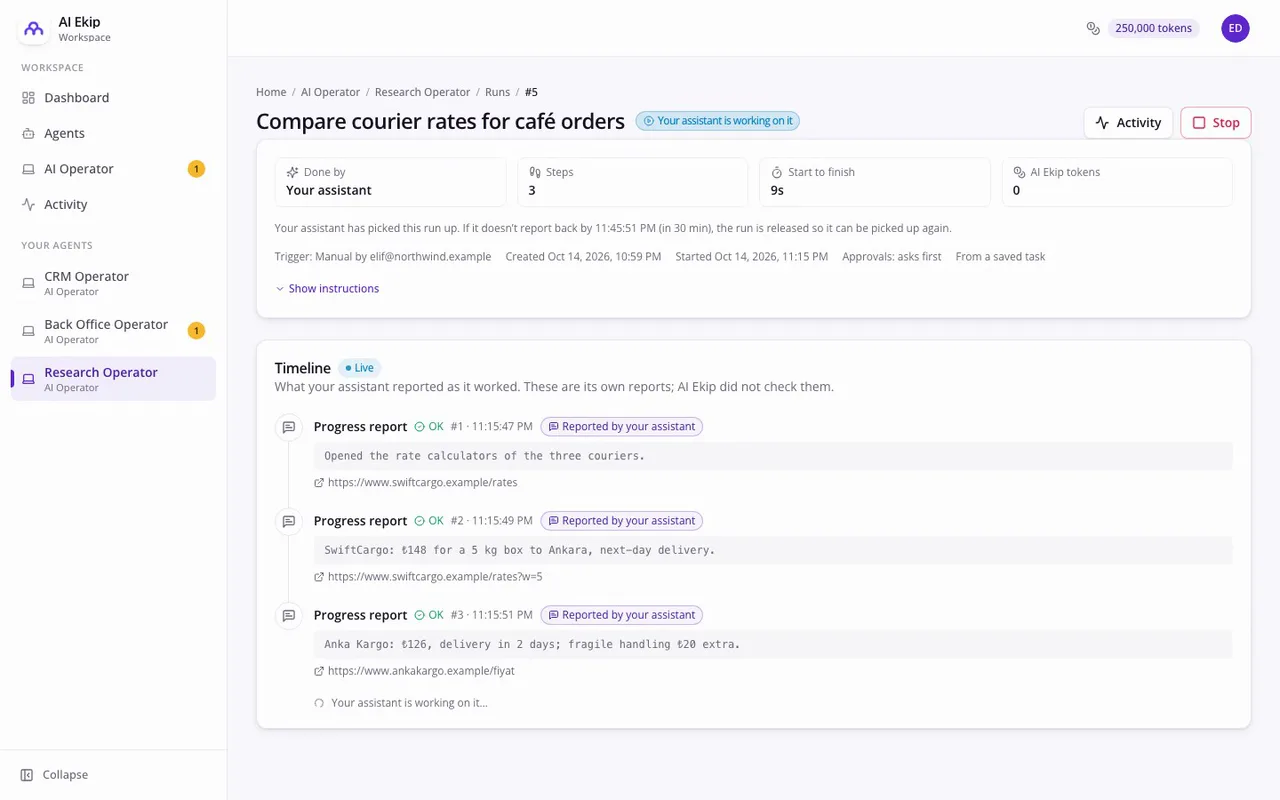Click the '#5' breadcrumb text
The image size is (1280, 800).
click(x=531, y=92)
